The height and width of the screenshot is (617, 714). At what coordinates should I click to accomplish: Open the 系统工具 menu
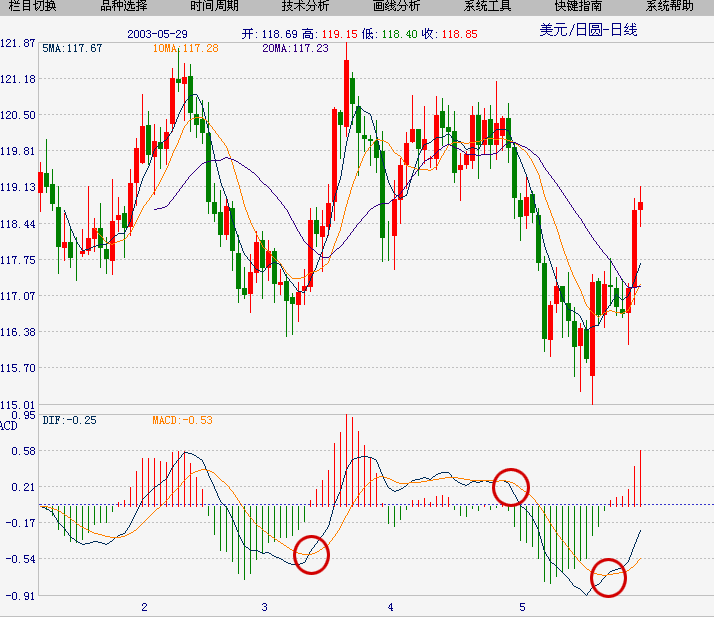pos(488,6)
